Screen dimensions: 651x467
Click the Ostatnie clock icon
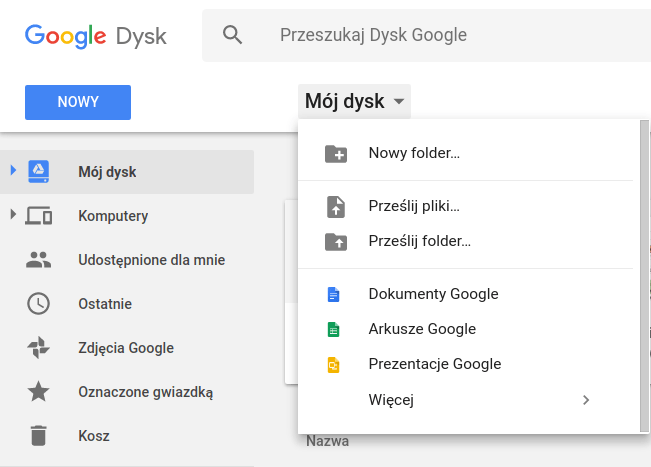39,303
